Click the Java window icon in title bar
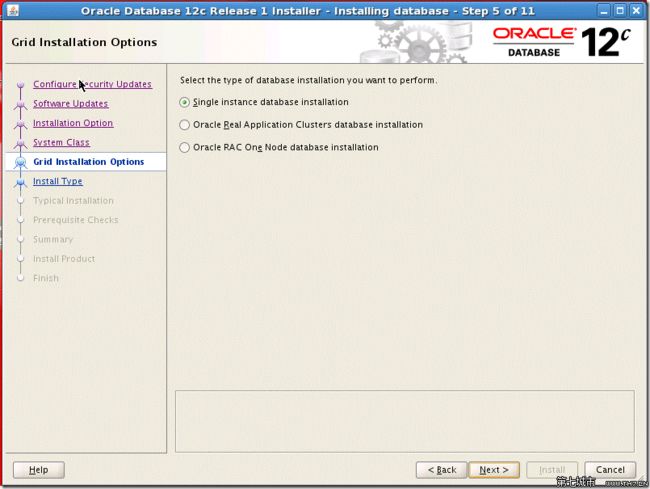 (12, 10)
